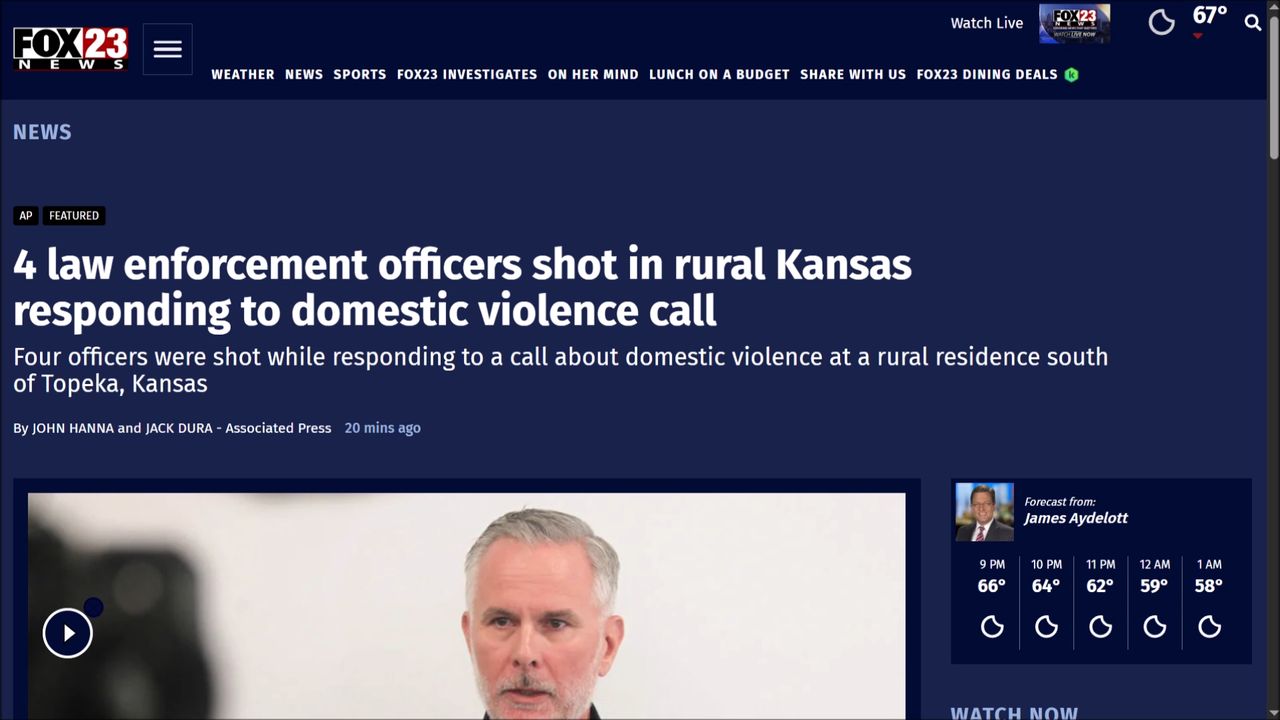Open the Sports menu item
The width and height of the screenshot is (1280, 720).
[x=360, y=74]
